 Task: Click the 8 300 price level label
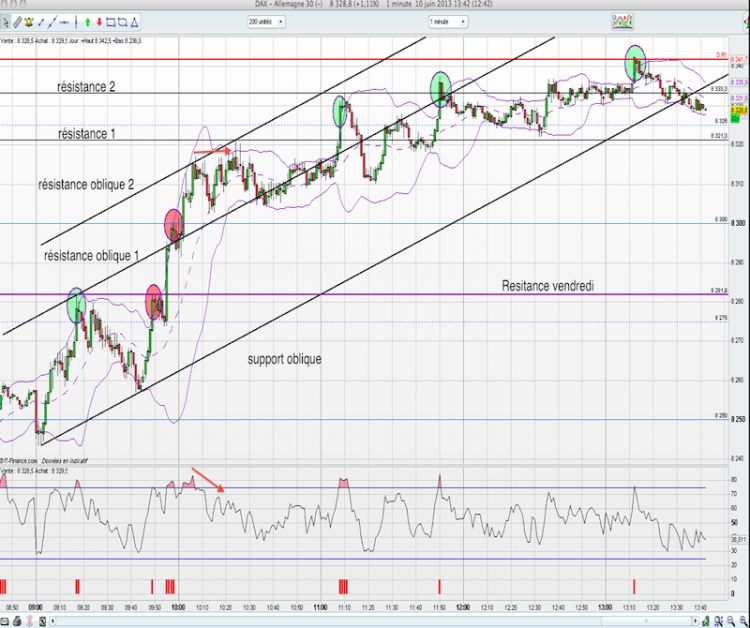click(x=738, y=223)
